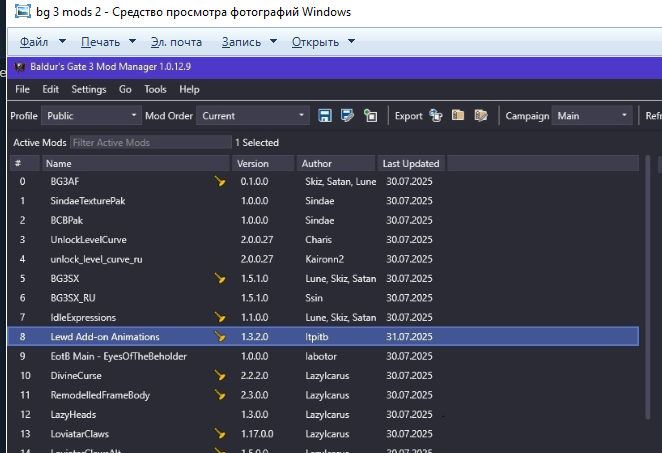Click the Filter Active Mods input field
662x453 pixels.
(151, 143)
